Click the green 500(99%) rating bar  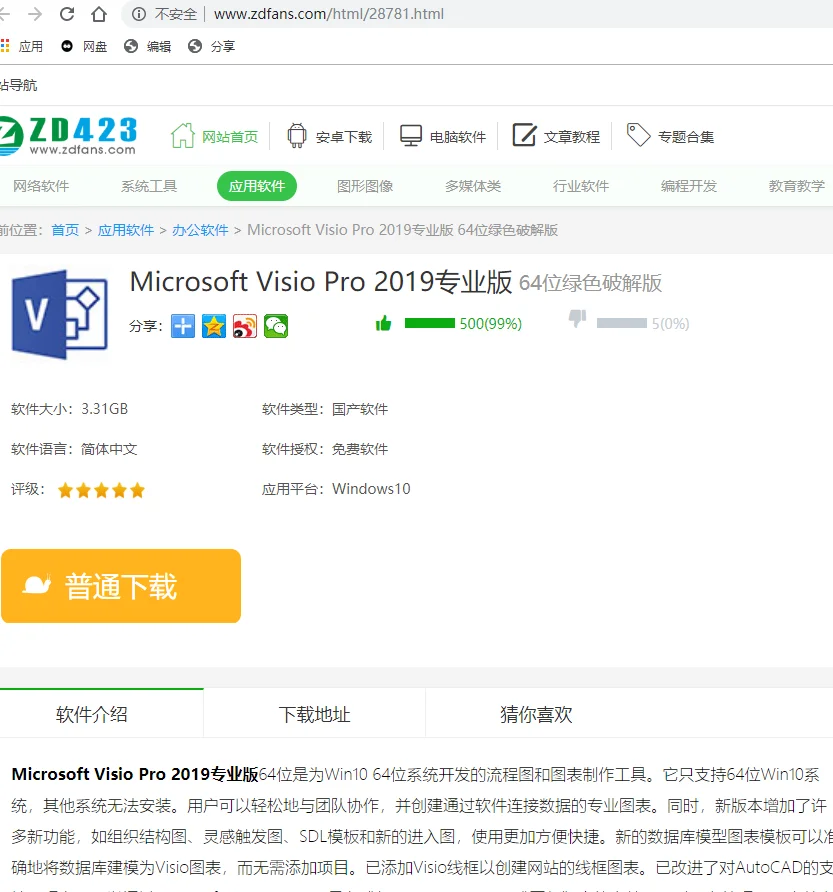click(430, 323)
